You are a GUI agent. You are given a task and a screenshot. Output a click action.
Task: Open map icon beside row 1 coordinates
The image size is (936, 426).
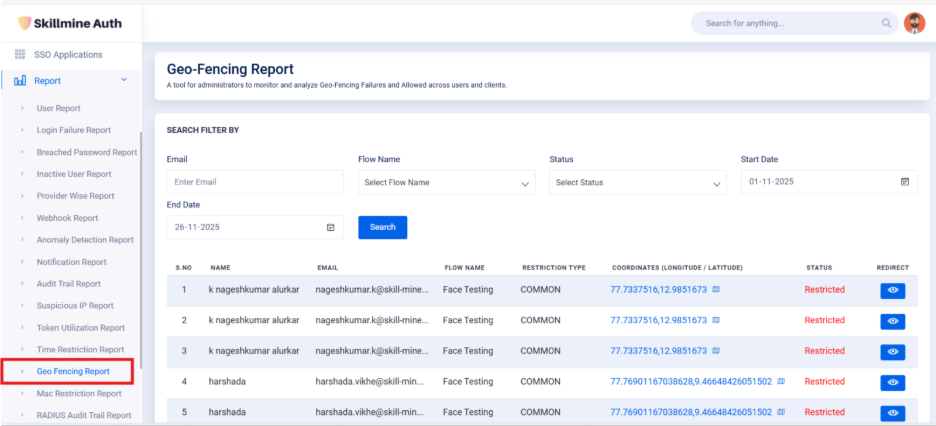point(716,290)
